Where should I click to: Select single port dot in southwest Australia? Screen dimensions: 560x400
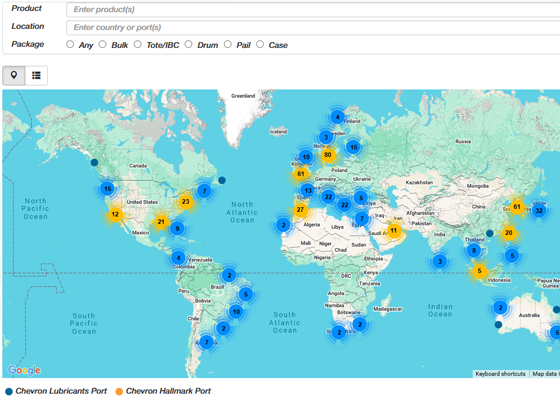pos(498,325)
